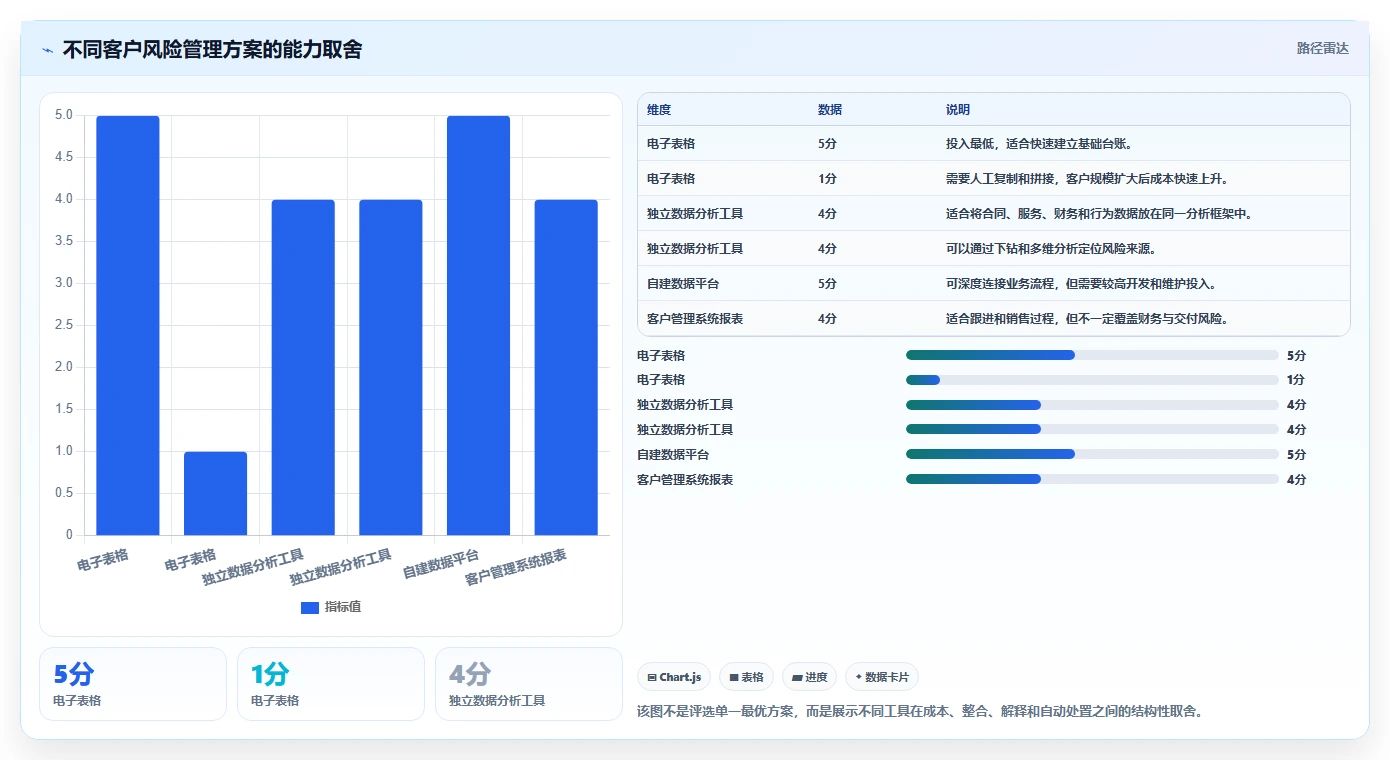The image size is (1390, 760).
Task: Click the short 1.0 bar for 电子表格
Action: pos(215,493)
